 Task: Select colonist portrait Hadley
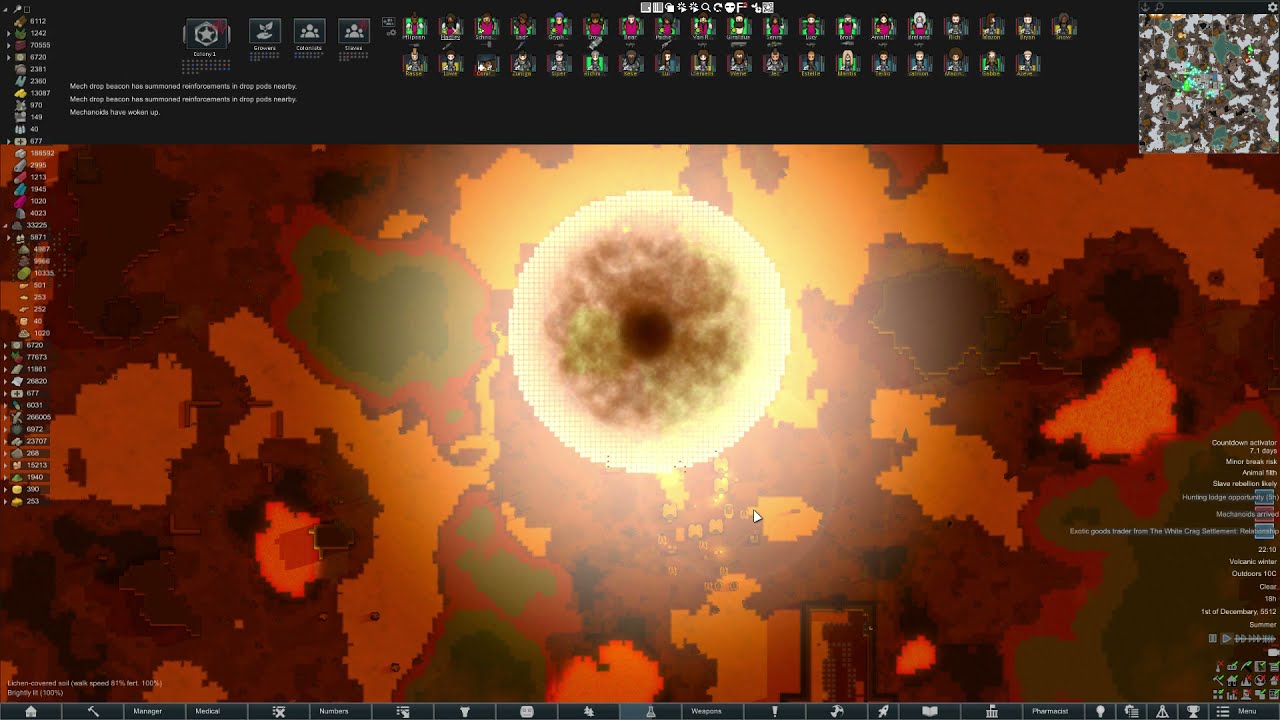[451, 27]
